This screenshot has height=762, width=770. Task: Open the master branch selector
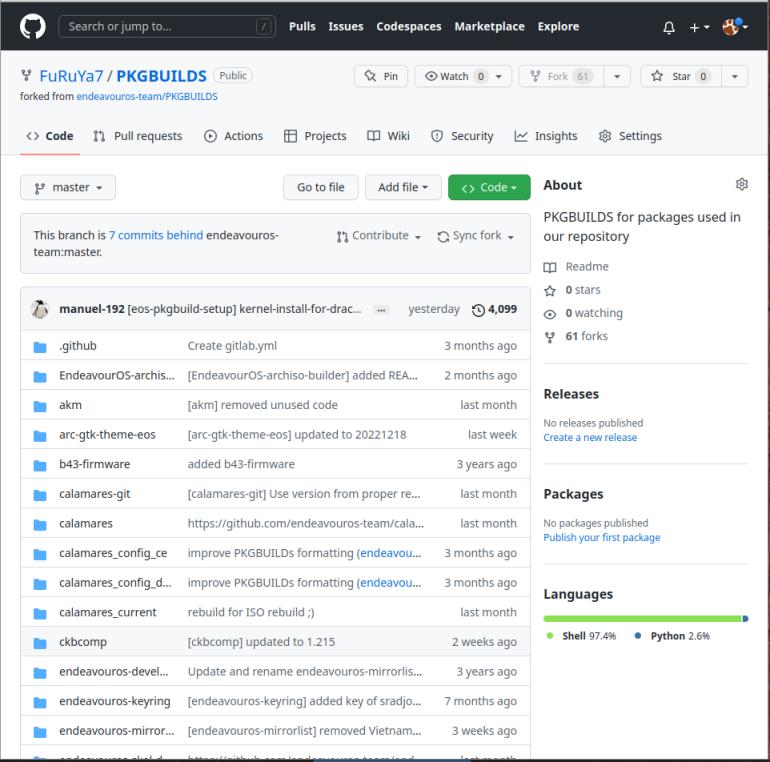[68, 188]
